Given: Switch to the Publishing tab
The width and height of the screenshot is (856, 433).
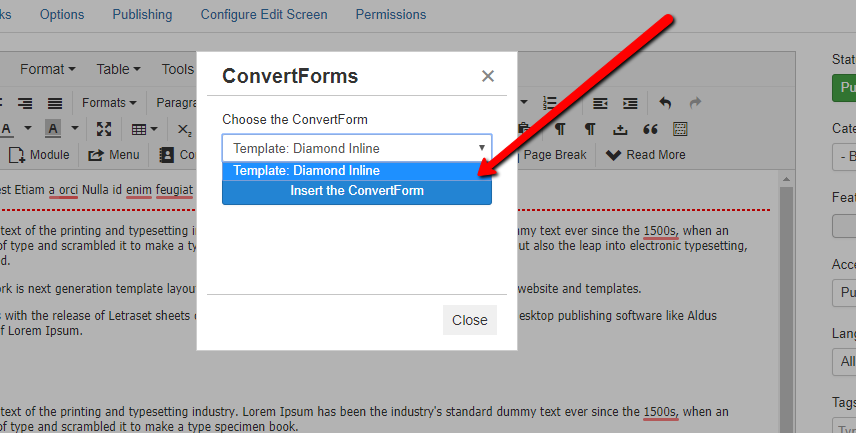Looking at the screenshot, I should pos(142,15).
